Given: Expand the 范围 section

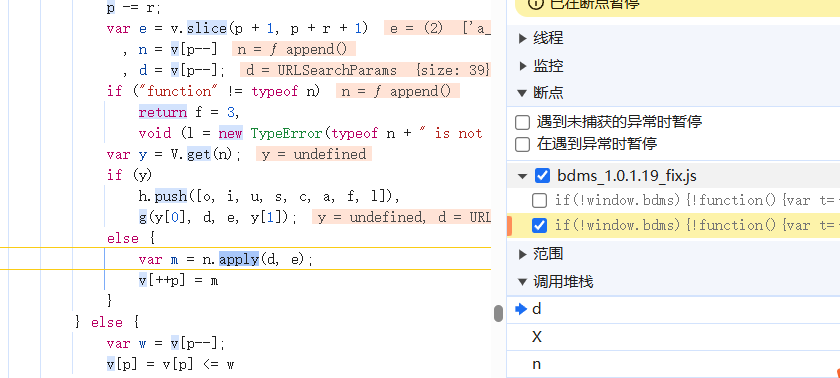Looking at the screenshot, I should (x=523, y=254).
